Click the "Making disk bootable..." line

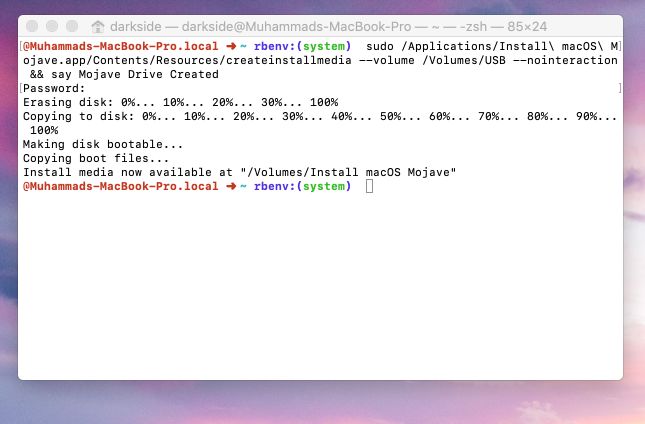click(x=103, y=144)
